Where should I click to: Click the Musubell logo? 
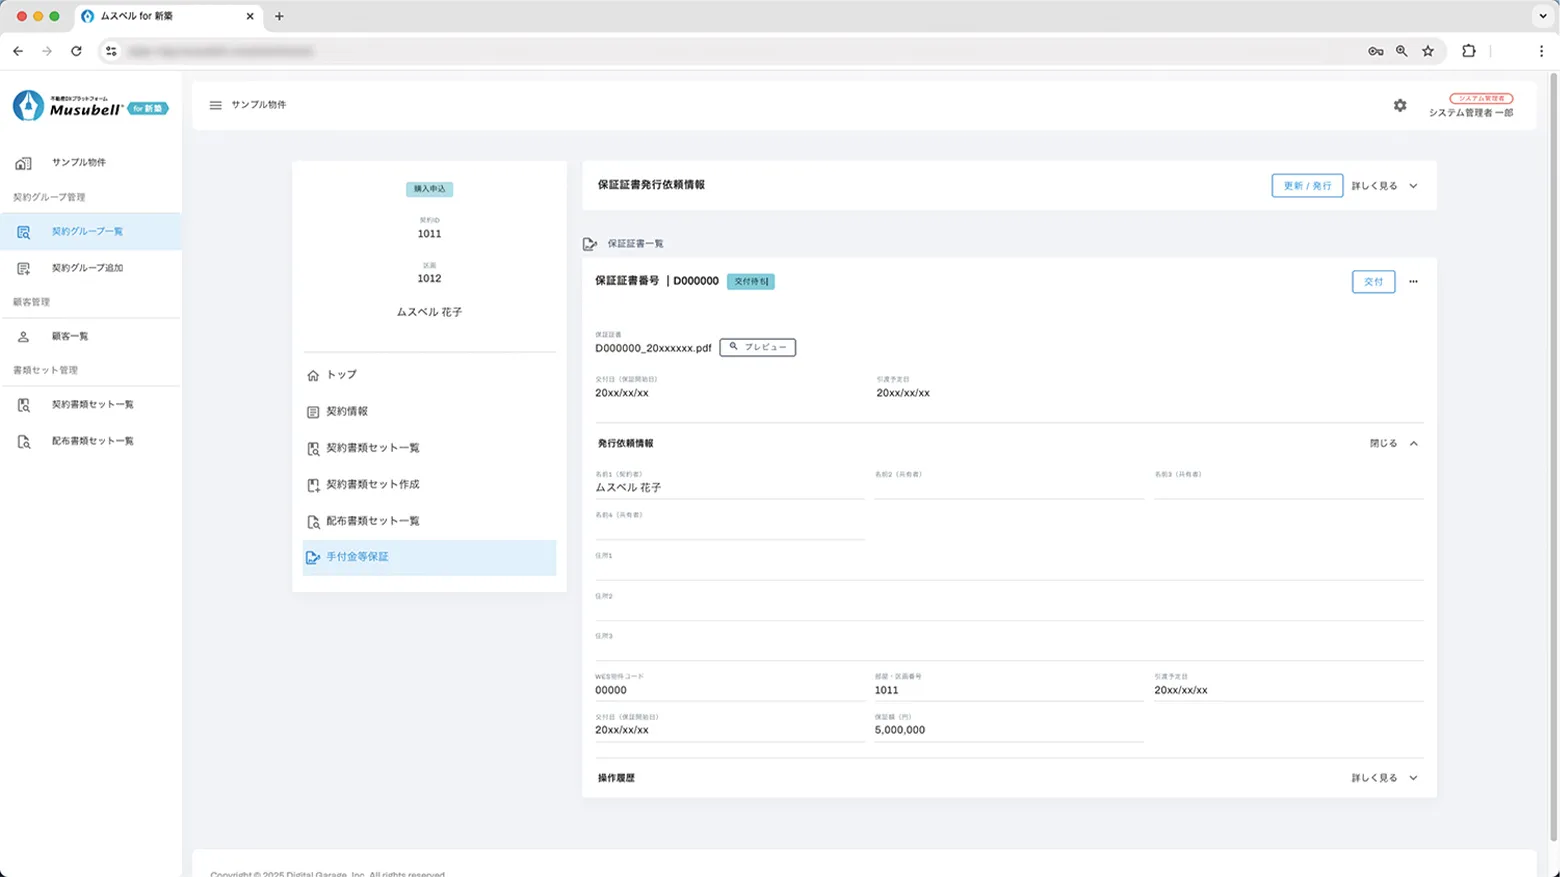coord(90,106)
